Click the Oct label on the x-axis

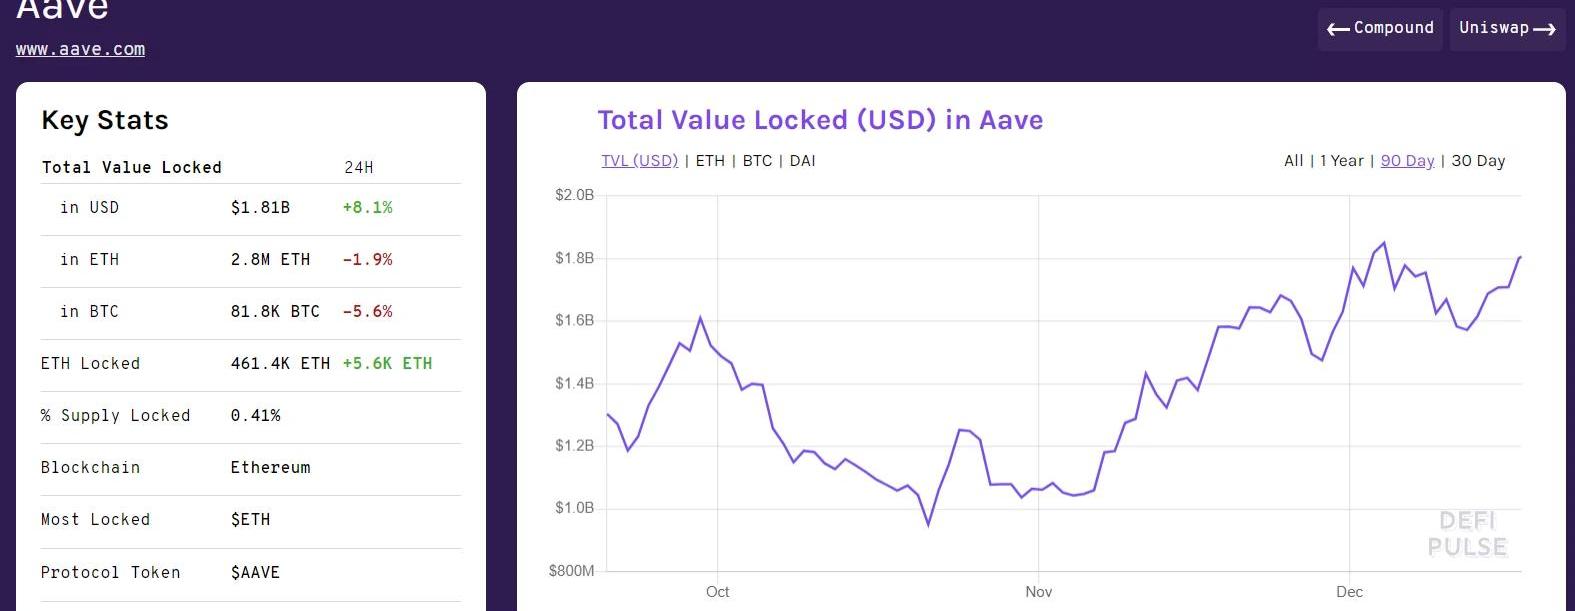tap(717, 592)
